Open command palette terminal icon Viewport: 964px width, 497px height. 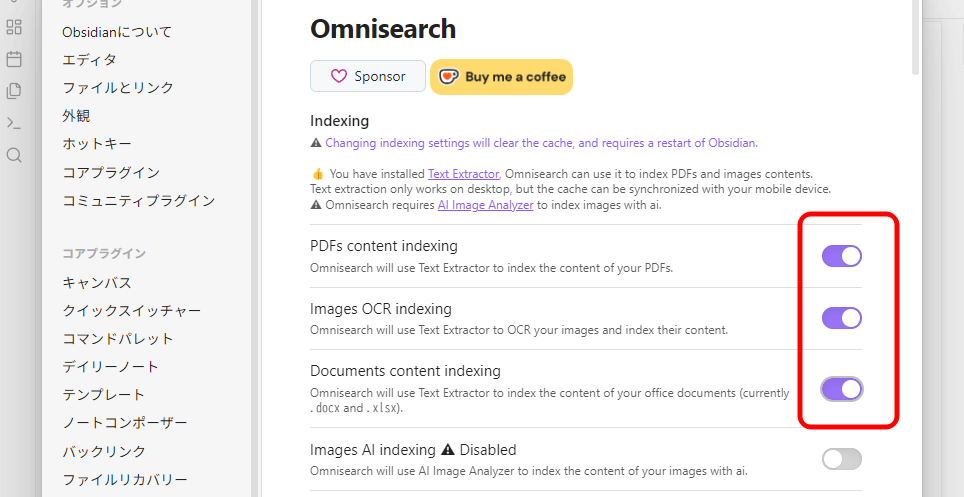[x=14, y=123]
